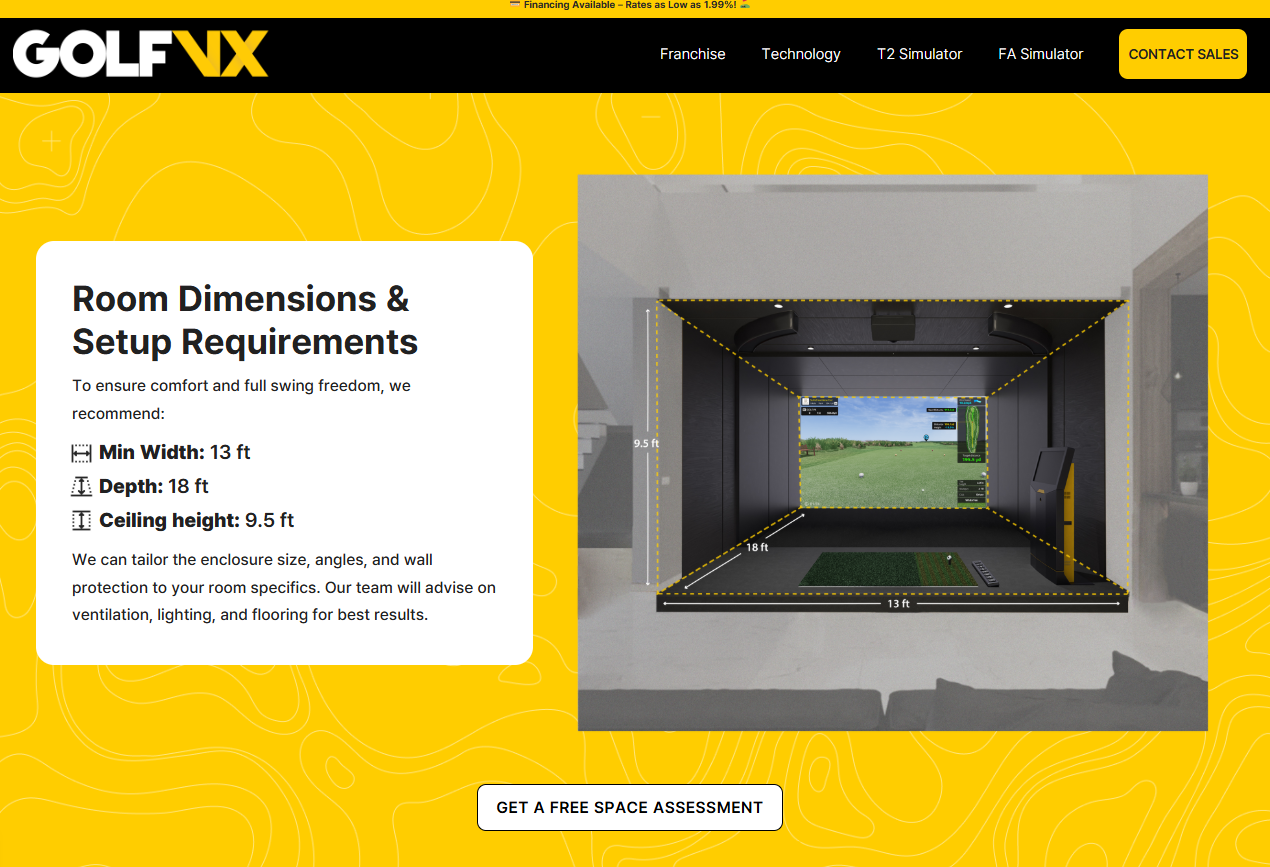Click the Depth dimension icon
This screenshot has width=1270, height=867.
(82, 487)
